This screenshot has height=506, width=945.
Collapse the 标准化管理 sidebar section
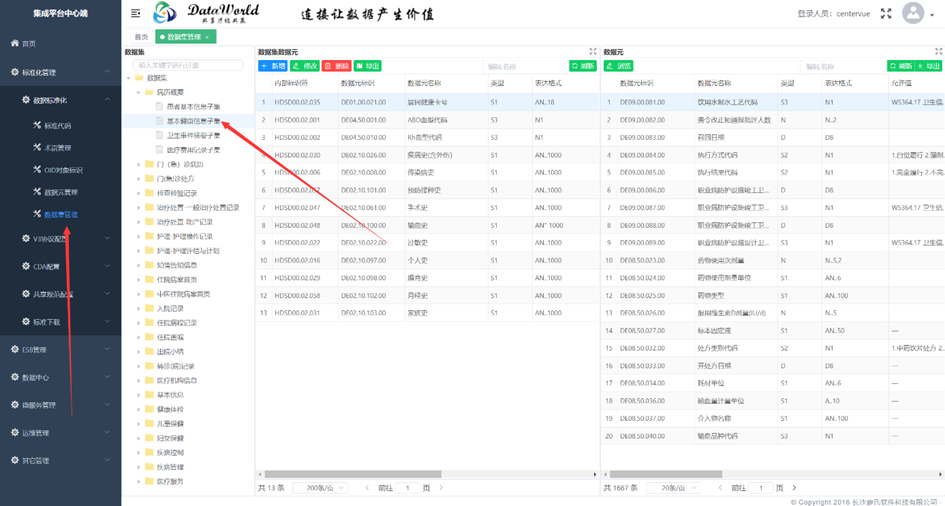click(x=60, y=72)
